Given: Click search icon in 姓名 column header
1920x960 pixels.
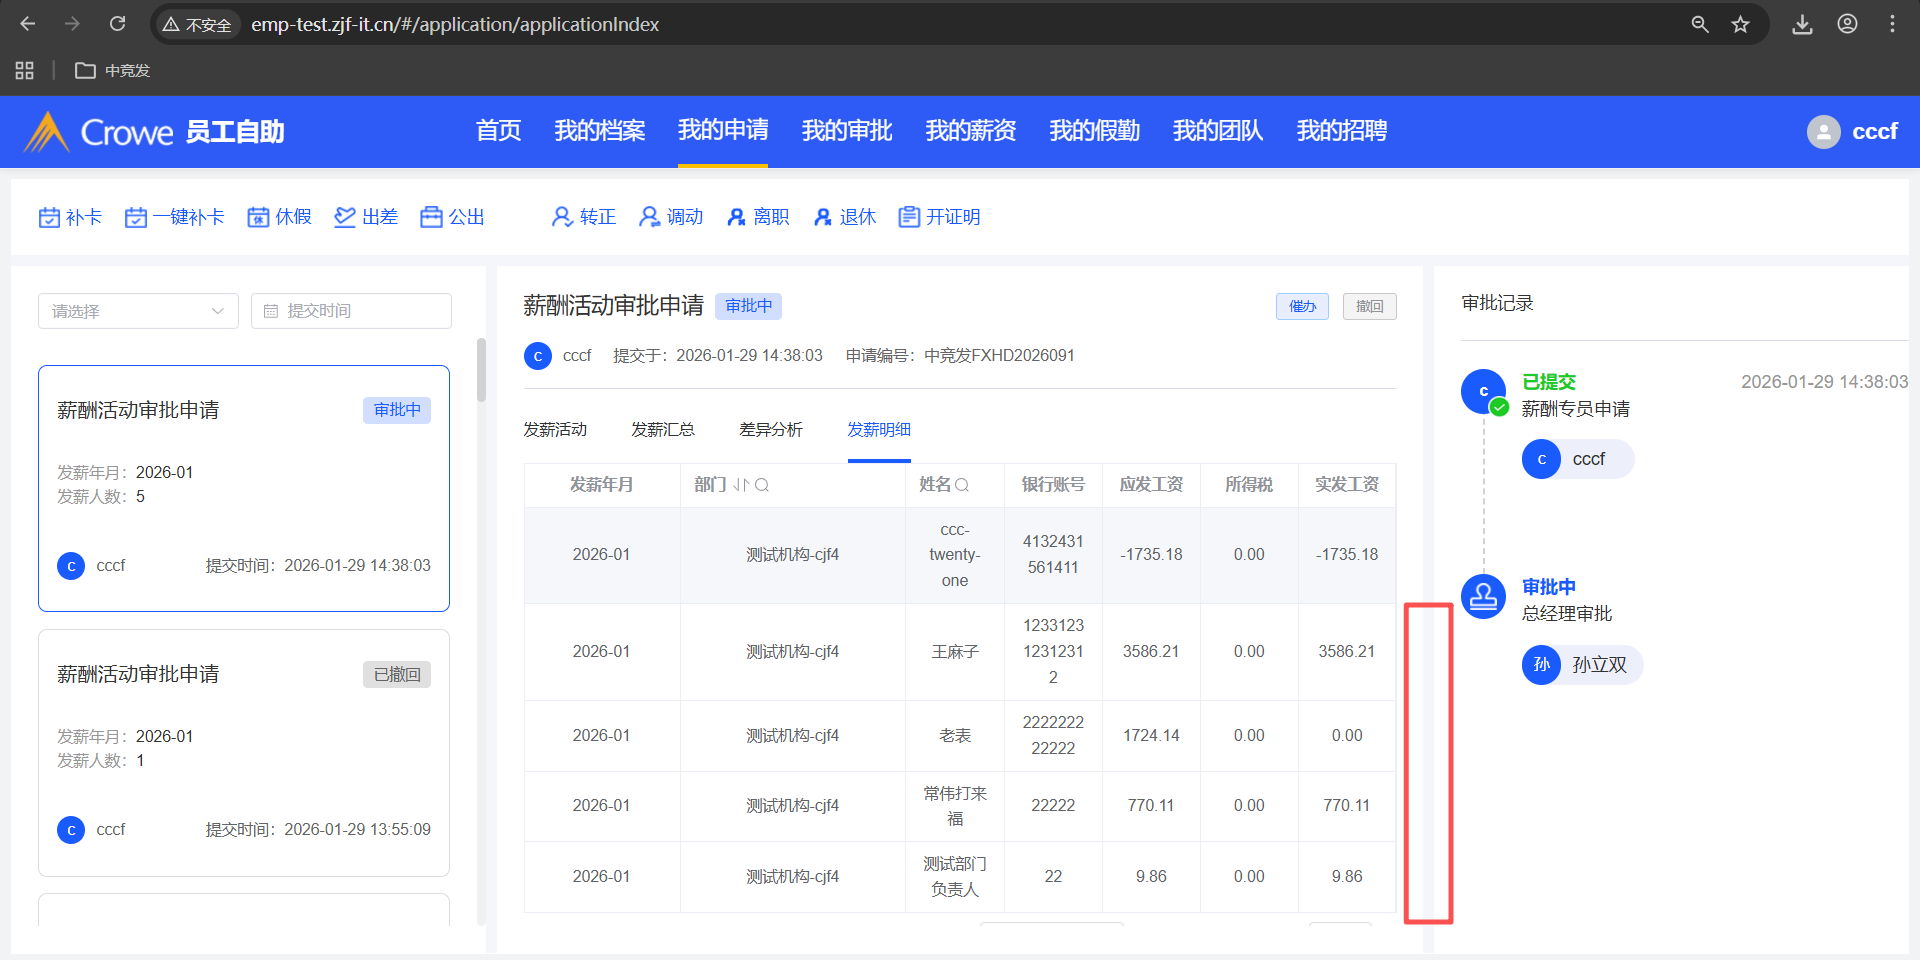Looking at the screenshot, I should [x=962, y=485].
